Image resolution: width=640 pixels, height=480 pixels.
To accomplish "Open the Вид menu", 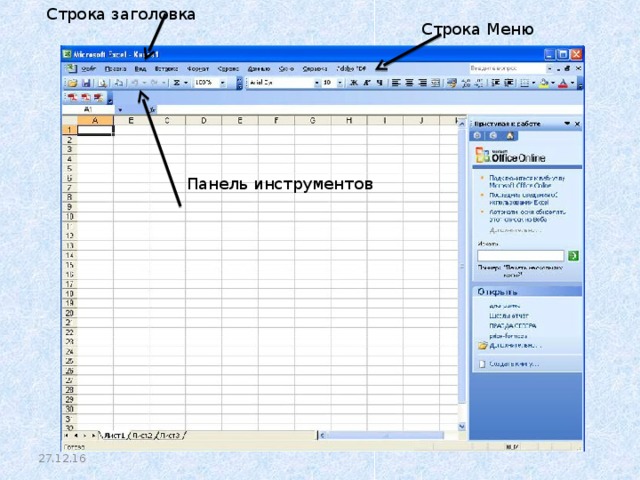I will pyautogui.click(x=140, y=69).
